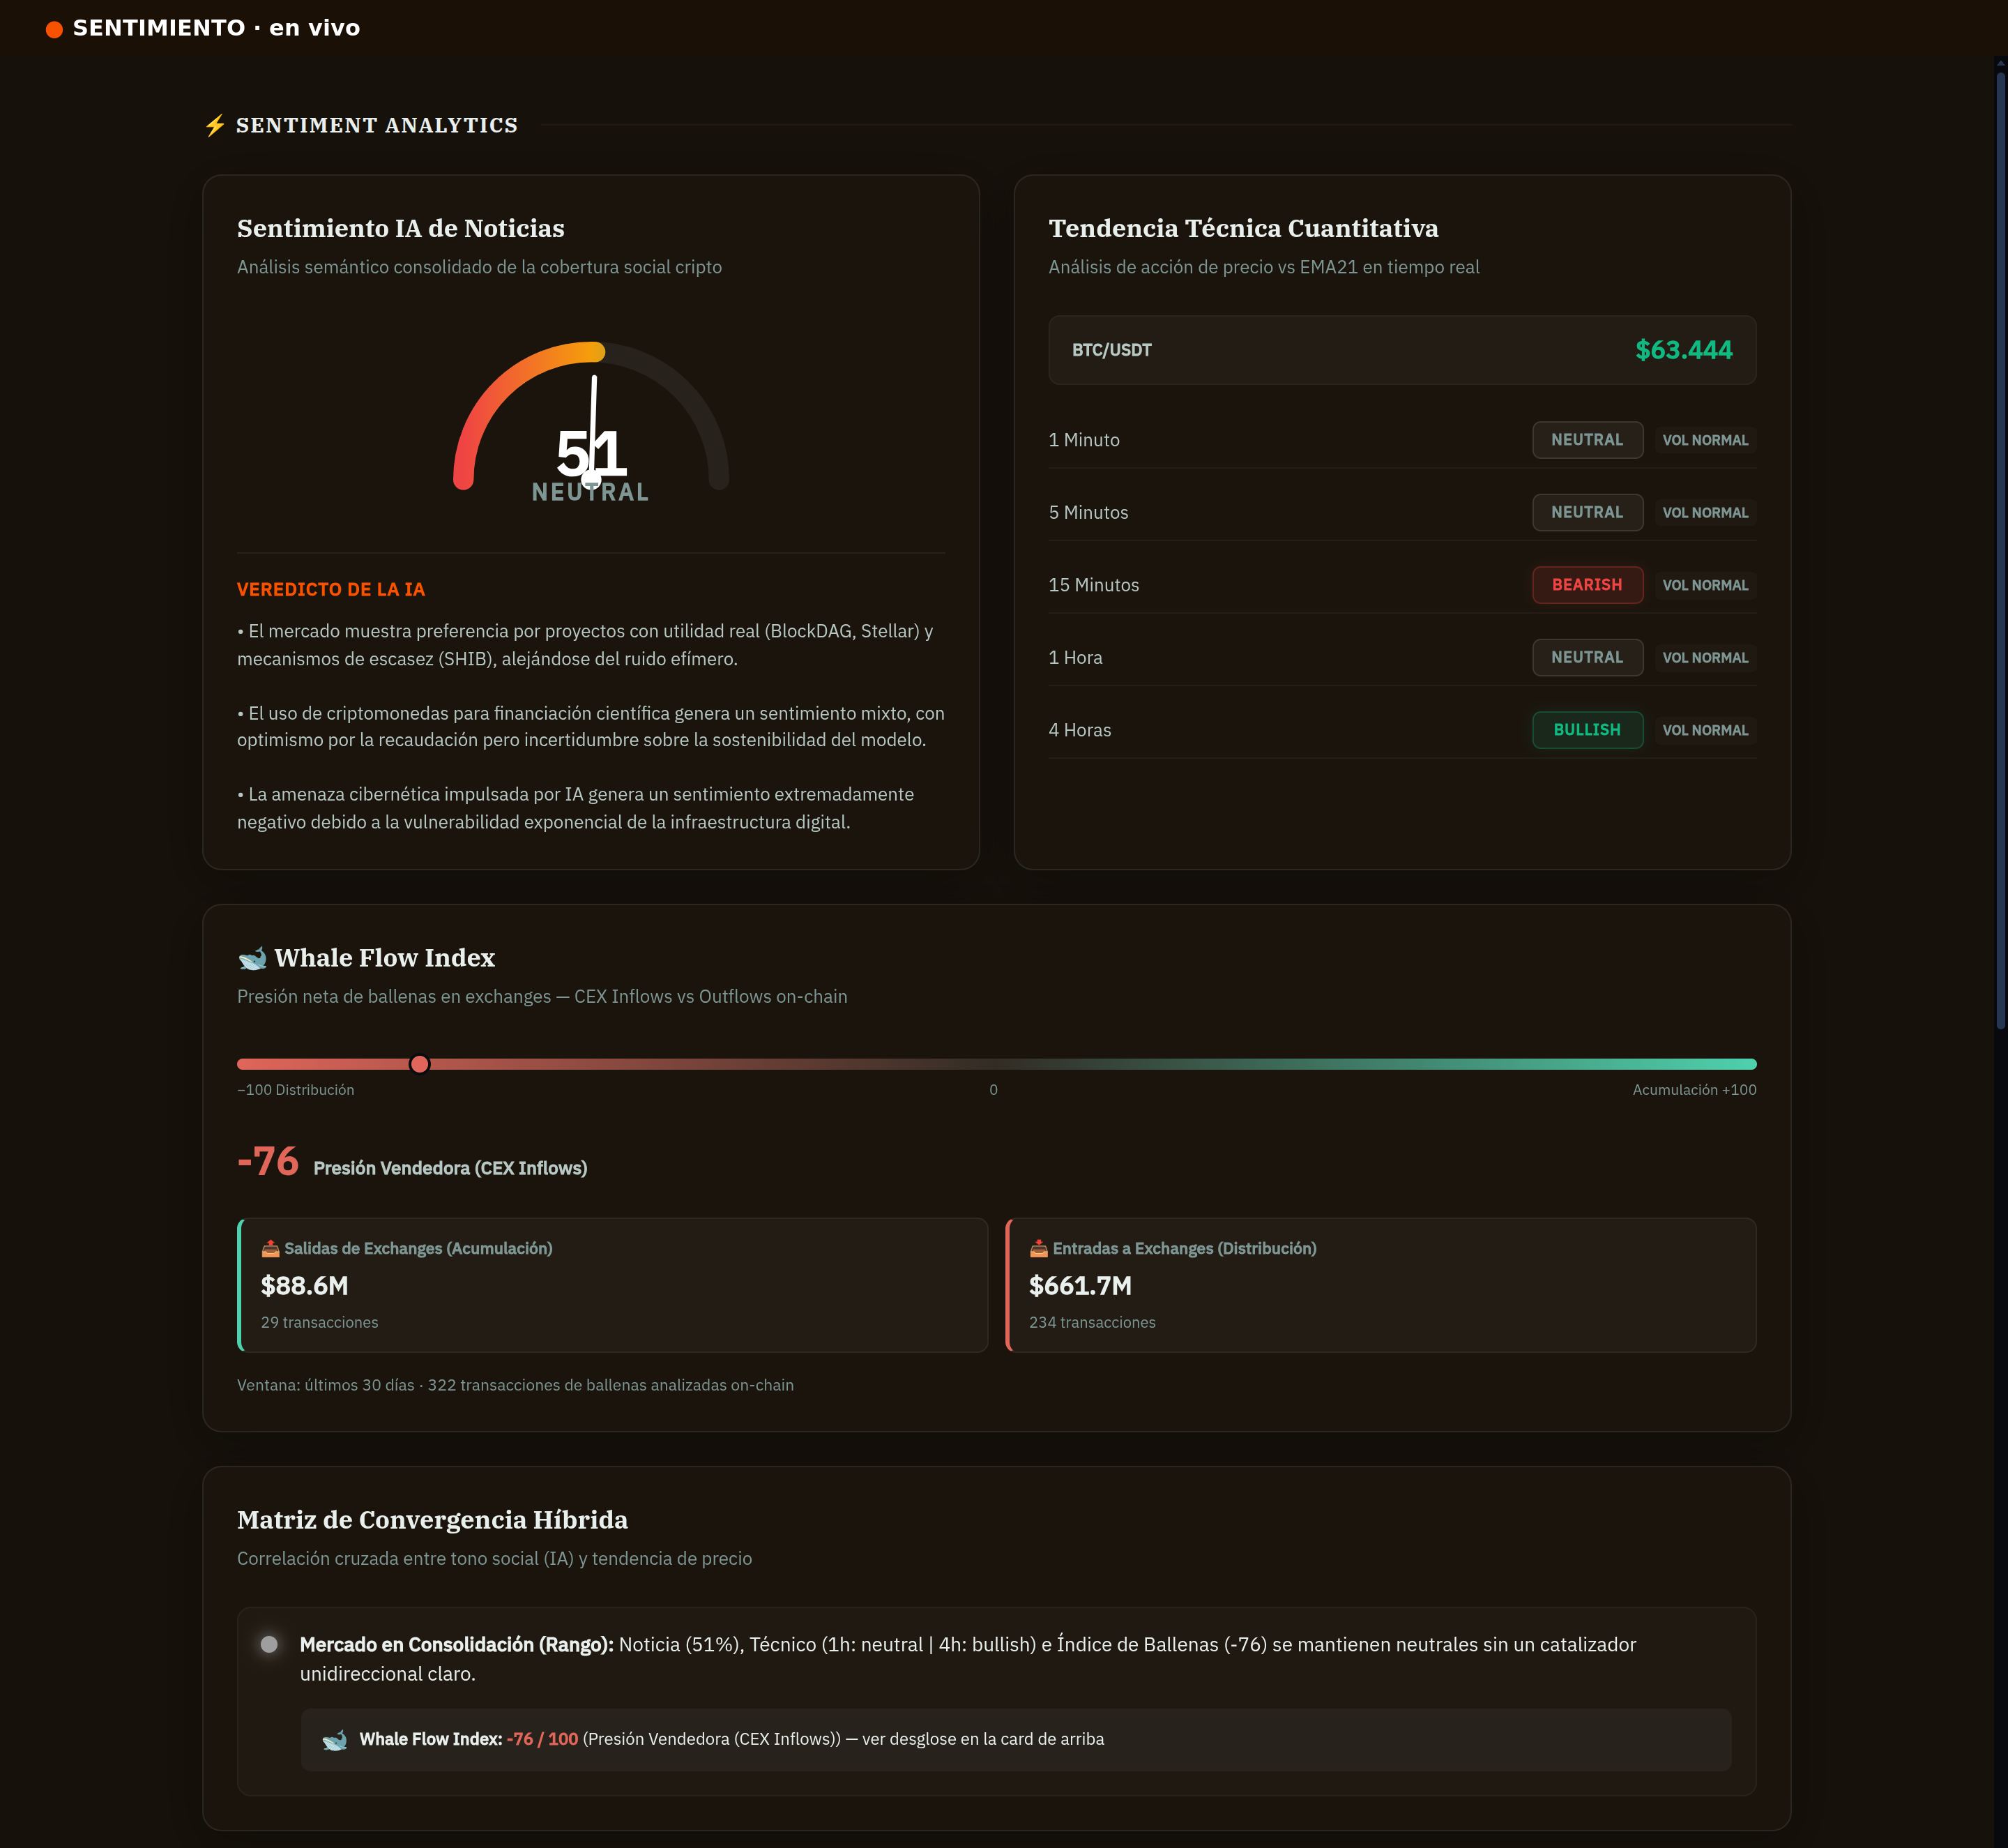Click the BTC/USDT pair label

point(1111,350)
